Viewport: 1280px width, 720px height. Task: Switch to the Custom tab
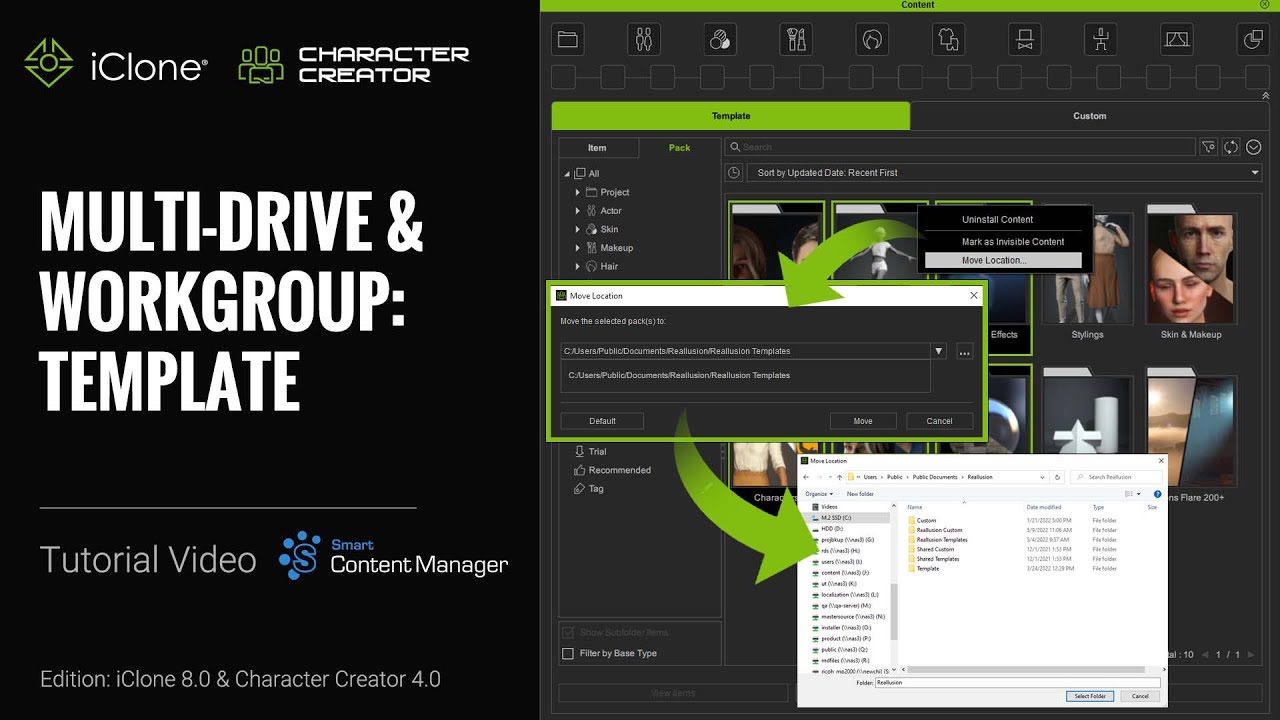[1090, 116]
